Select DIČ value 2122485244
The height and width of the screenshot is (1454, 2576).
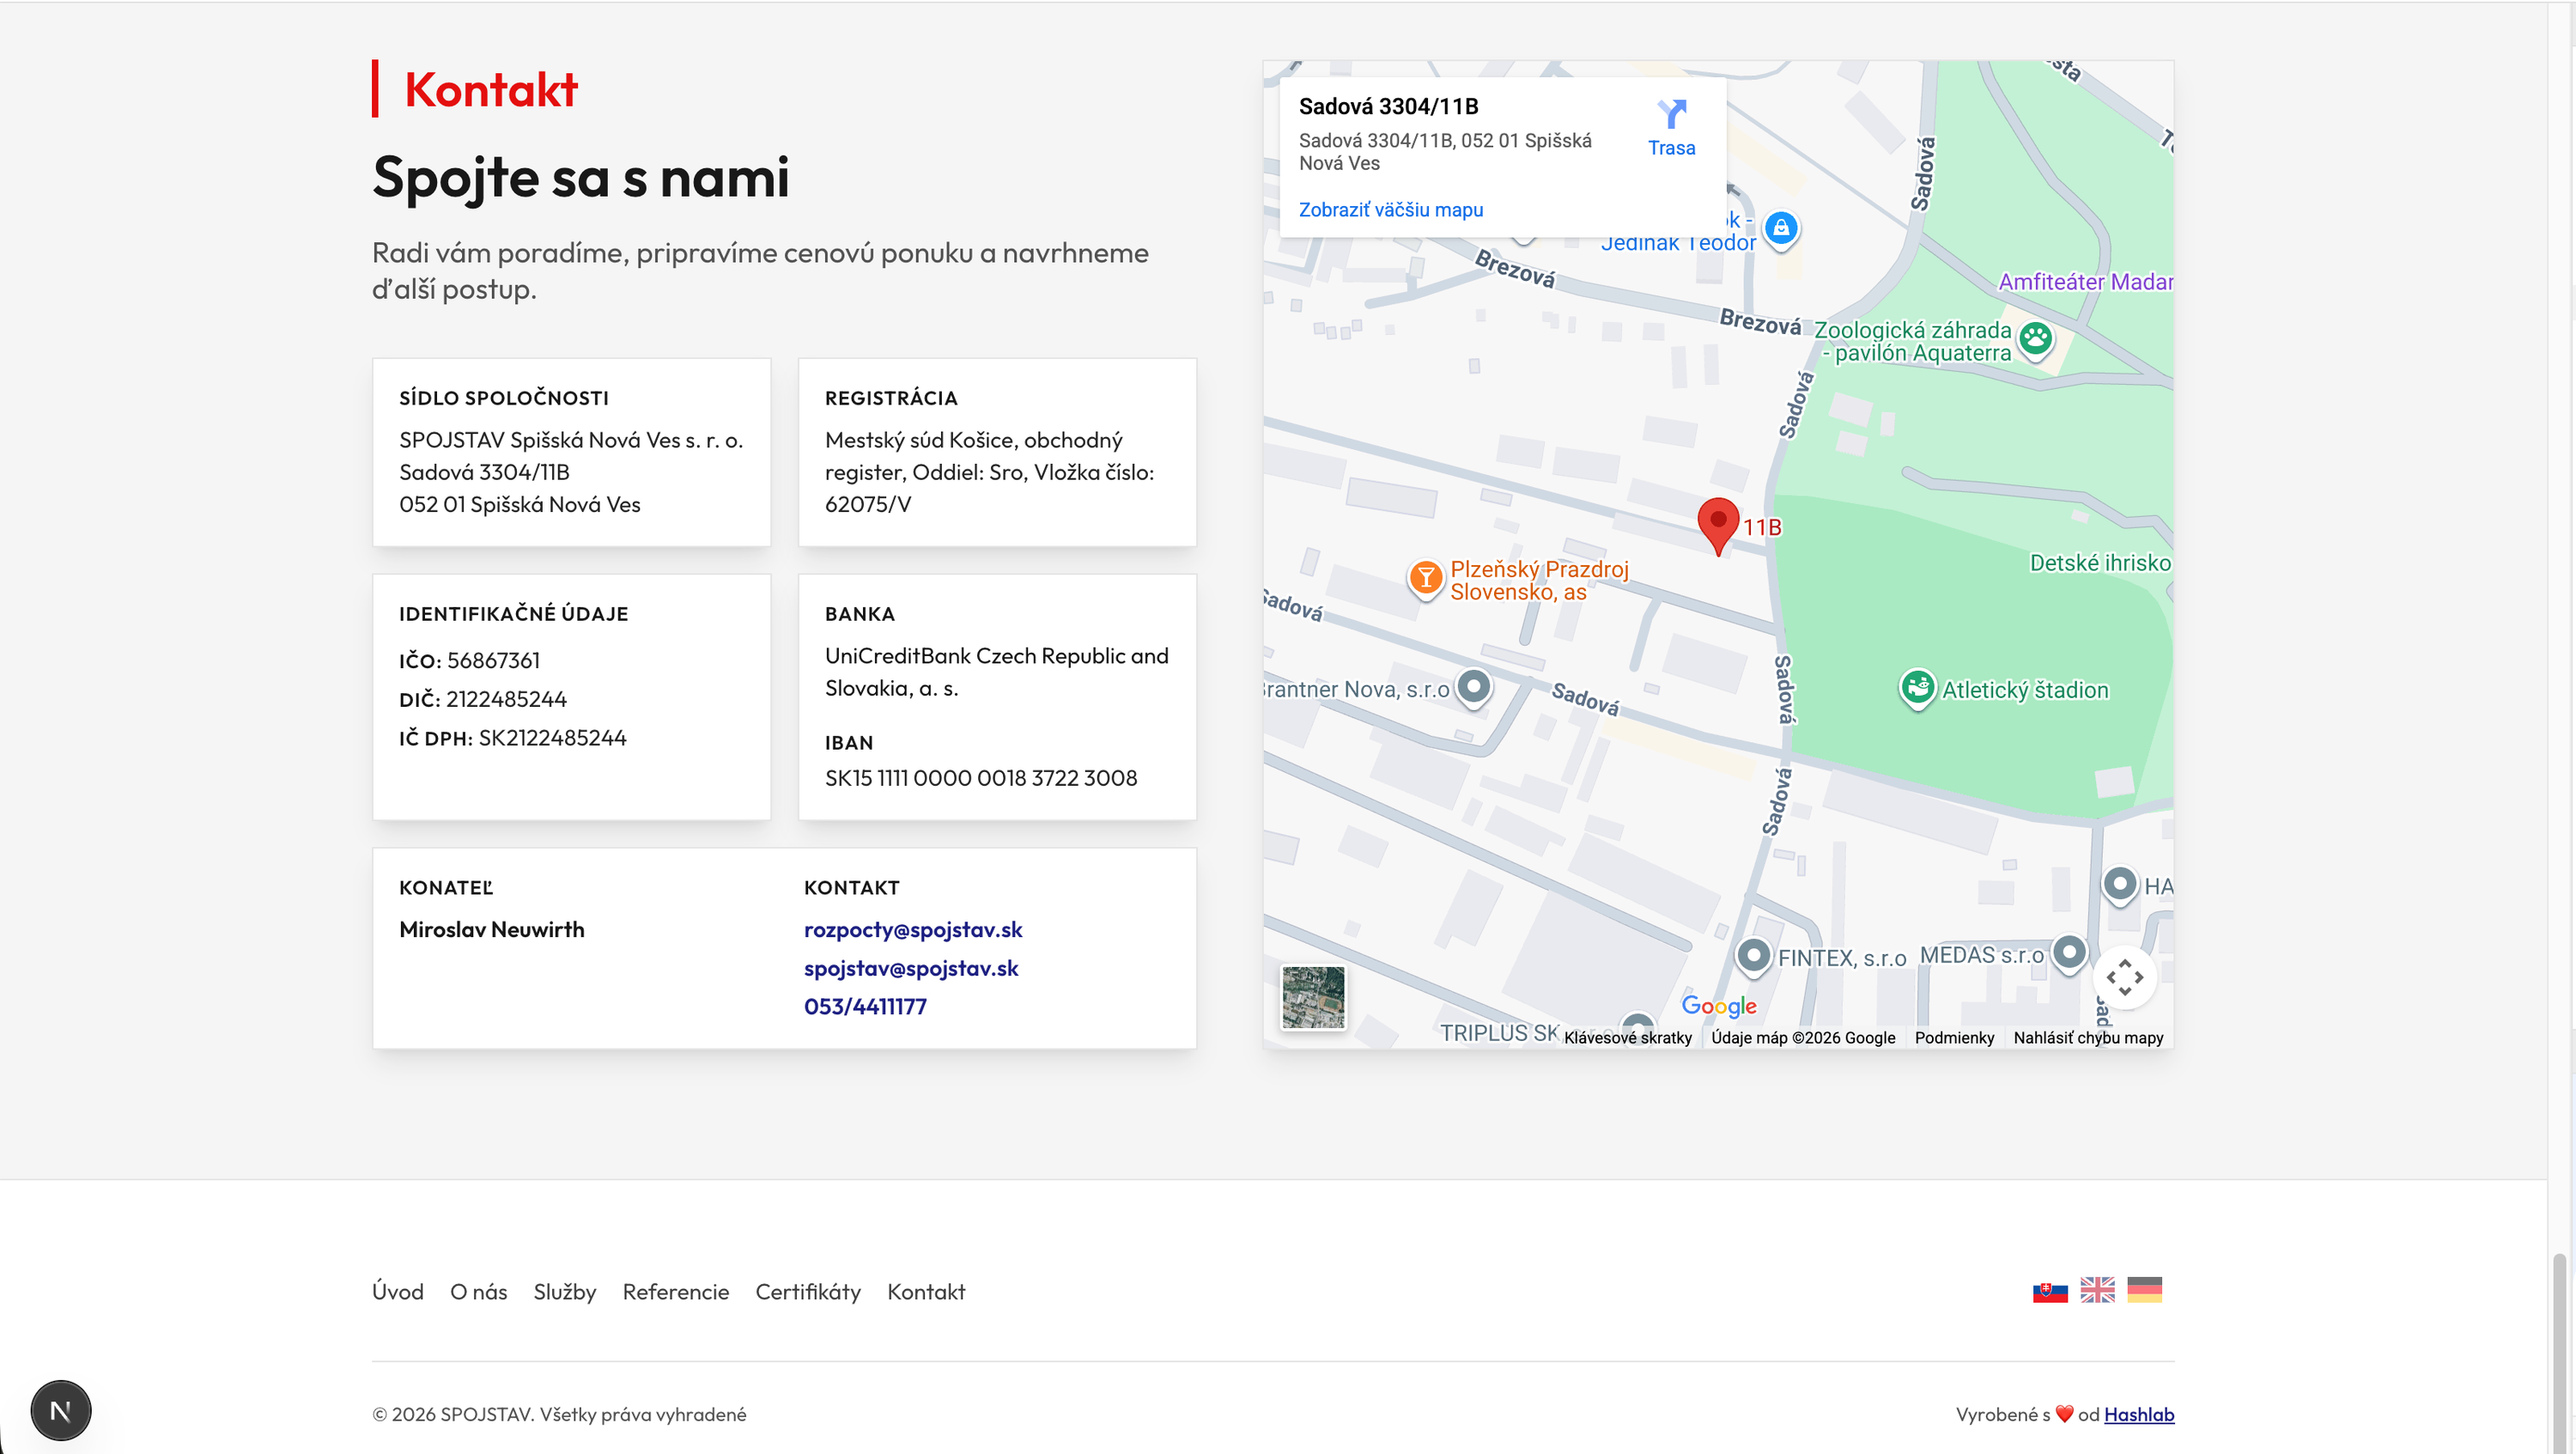point(506,699)
